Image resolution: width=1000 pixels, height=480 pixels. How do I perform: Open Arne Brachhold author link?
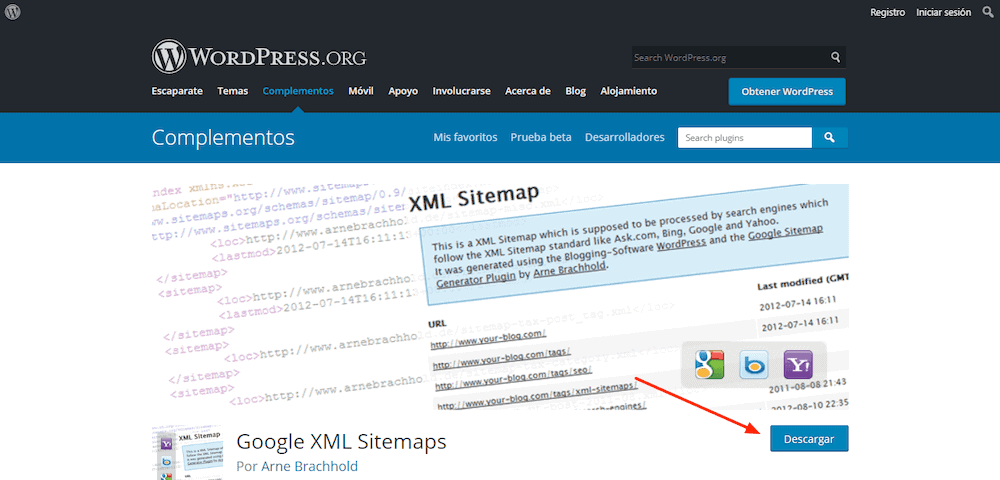click(x=309, y=466)
